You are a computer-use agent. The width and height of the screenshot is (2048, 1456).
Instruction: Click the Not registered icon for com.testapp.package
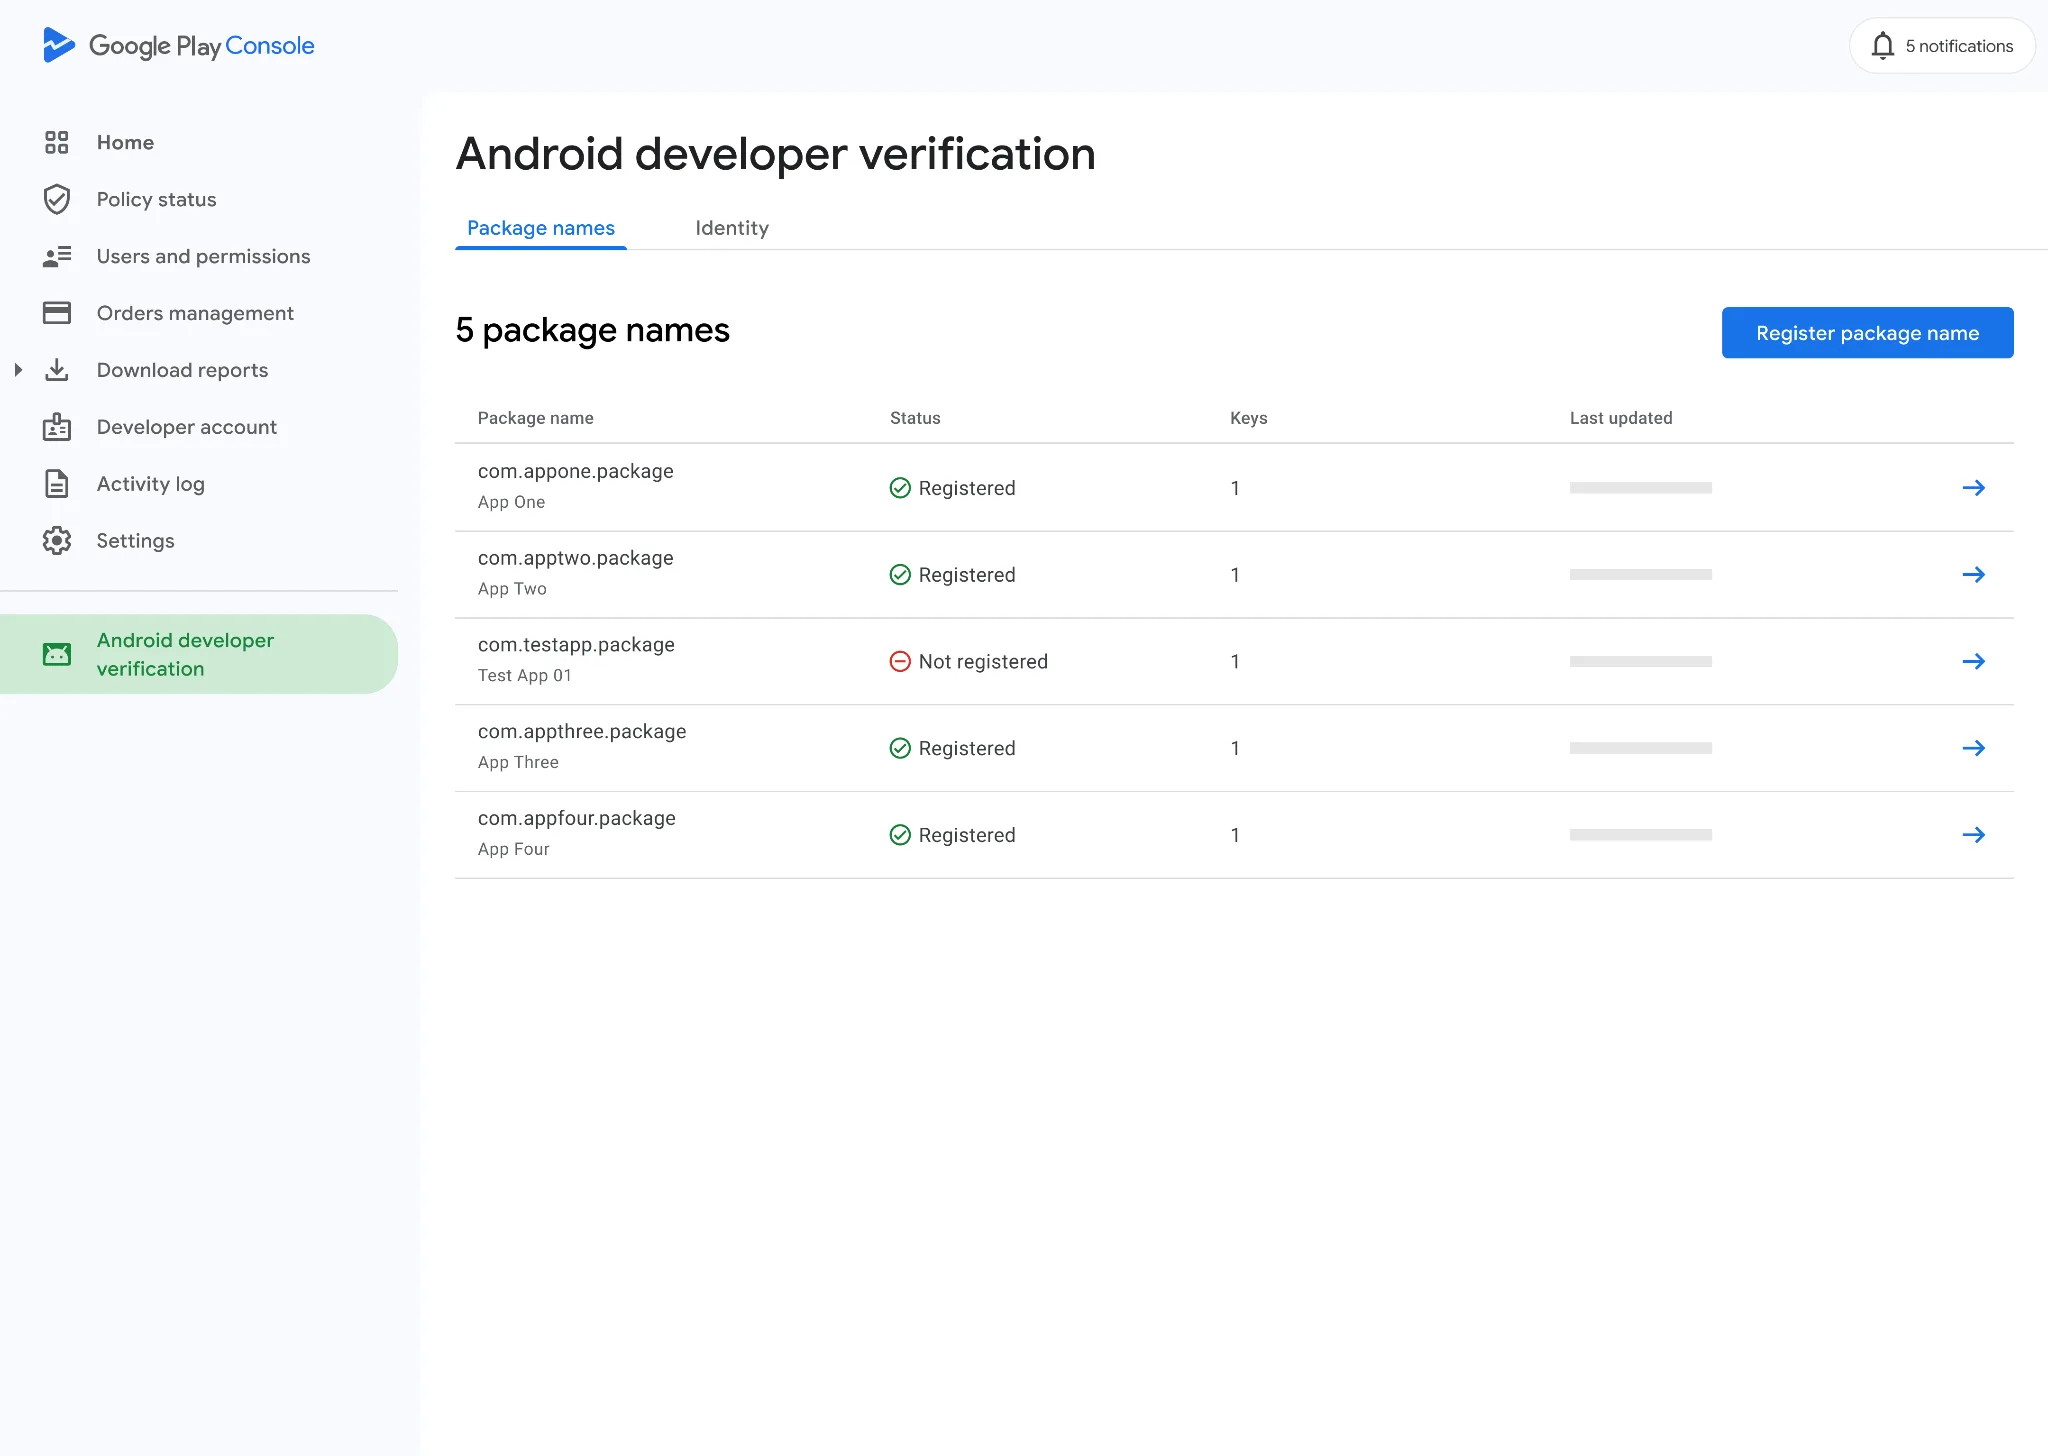pyautogui.click(x=900, y=661)
